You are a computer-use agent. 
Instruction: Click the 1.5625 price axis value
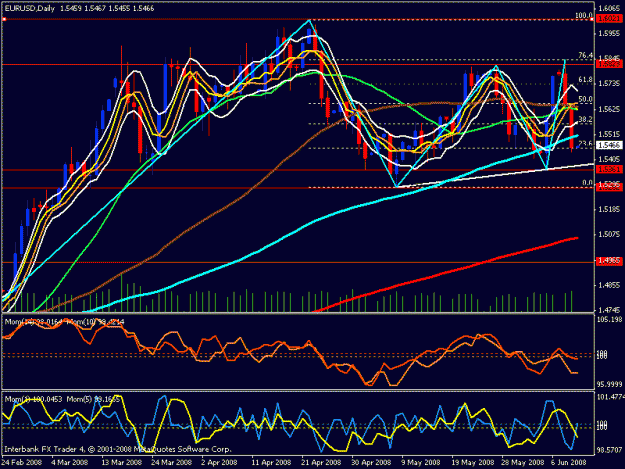609,109
